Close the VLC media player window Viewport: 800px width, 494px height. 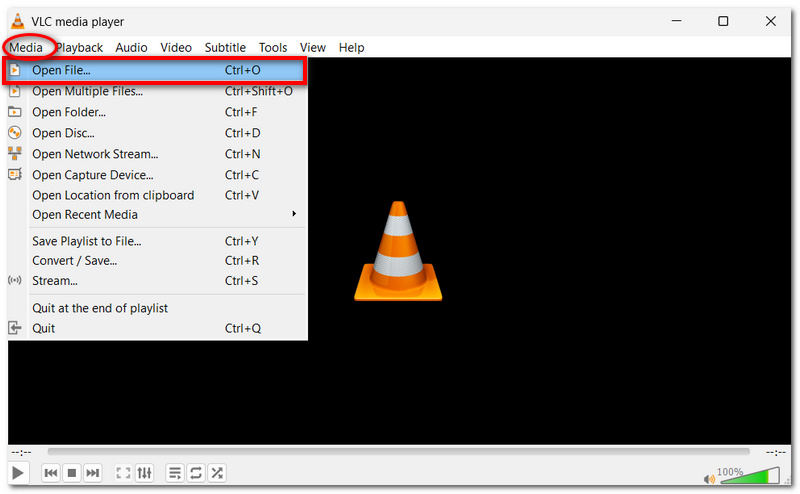click(x=770, y=21)
